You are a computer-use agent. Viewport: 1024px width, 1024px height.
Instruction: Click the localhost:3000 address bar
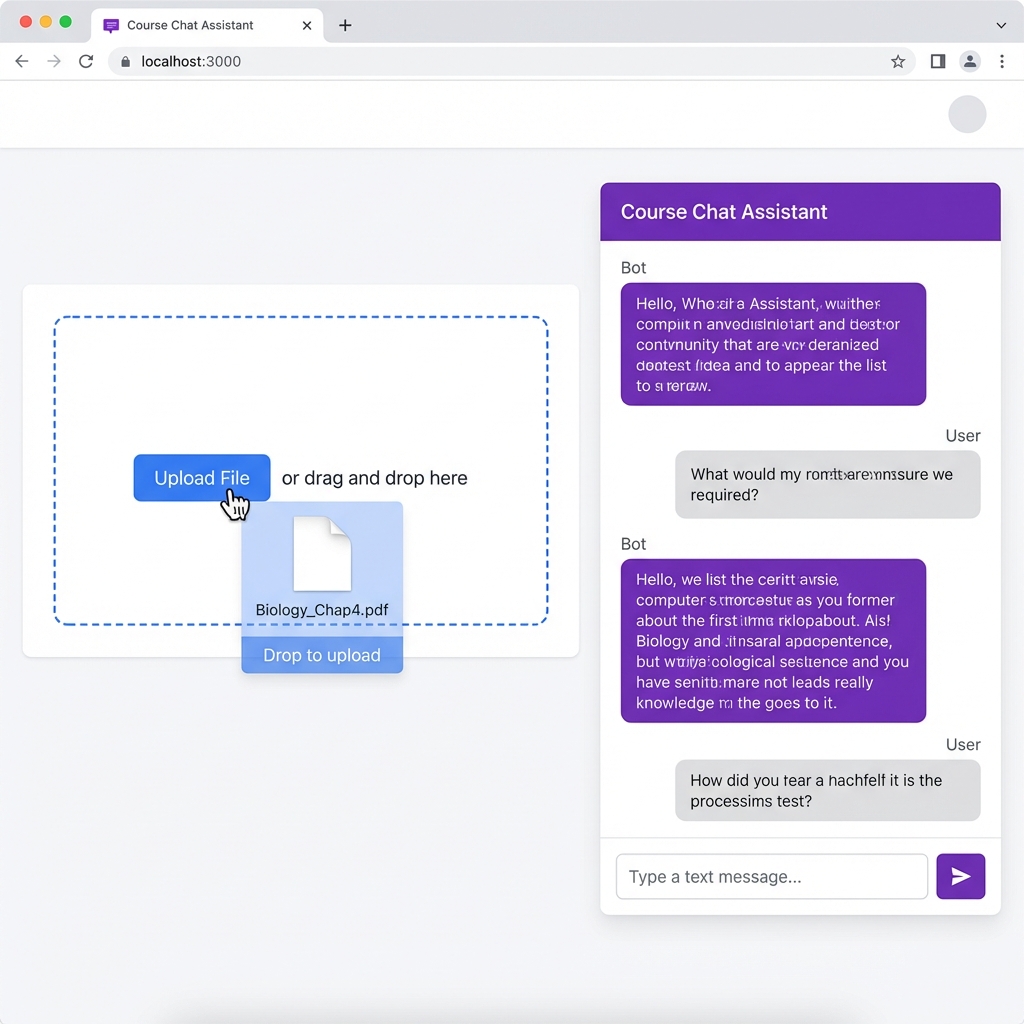pos(500,61)
